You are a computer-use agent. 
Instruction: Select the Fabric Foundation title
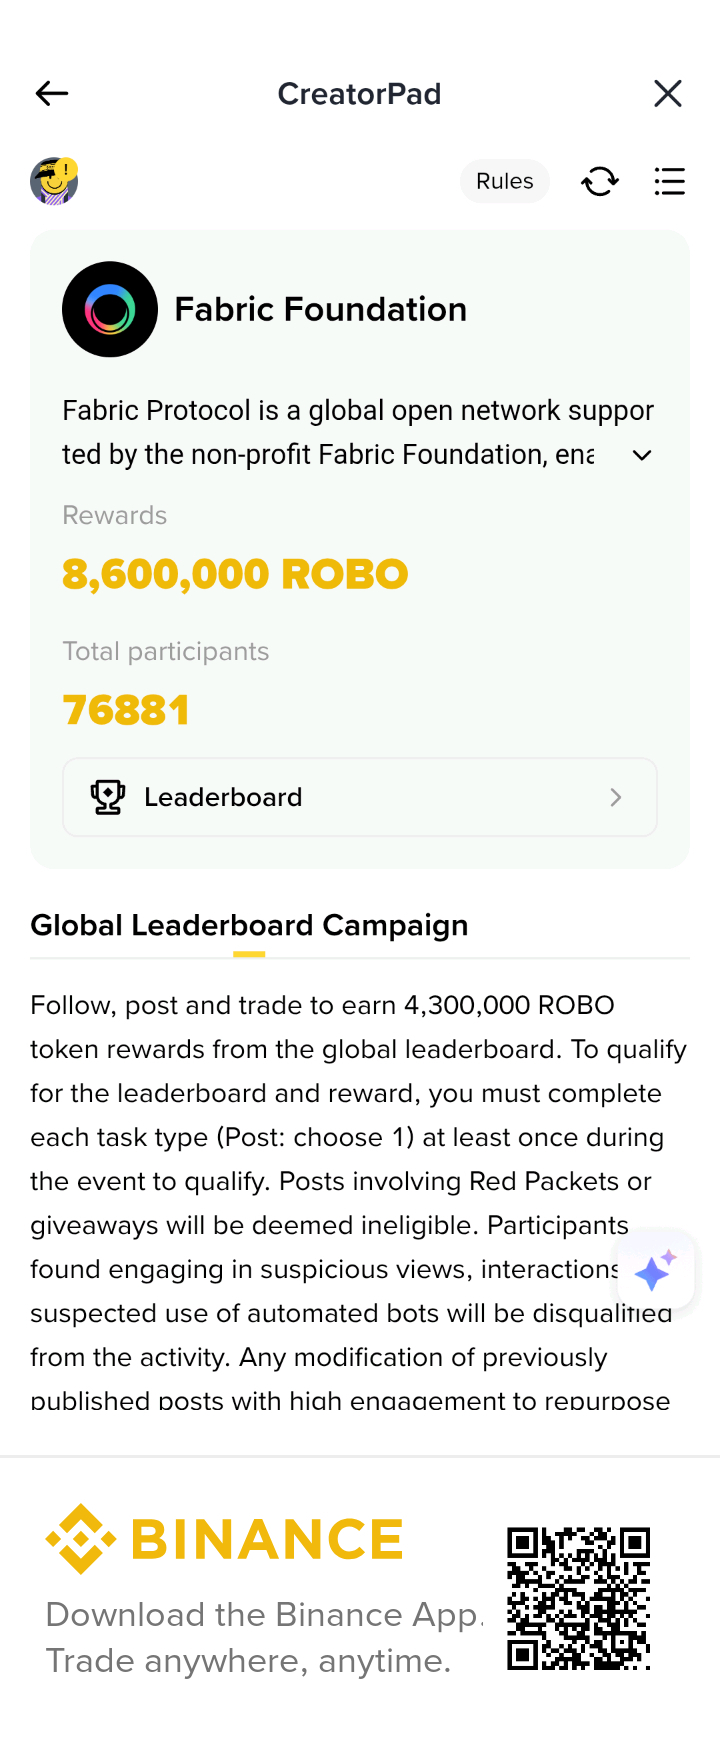click(x=320, y=309)
